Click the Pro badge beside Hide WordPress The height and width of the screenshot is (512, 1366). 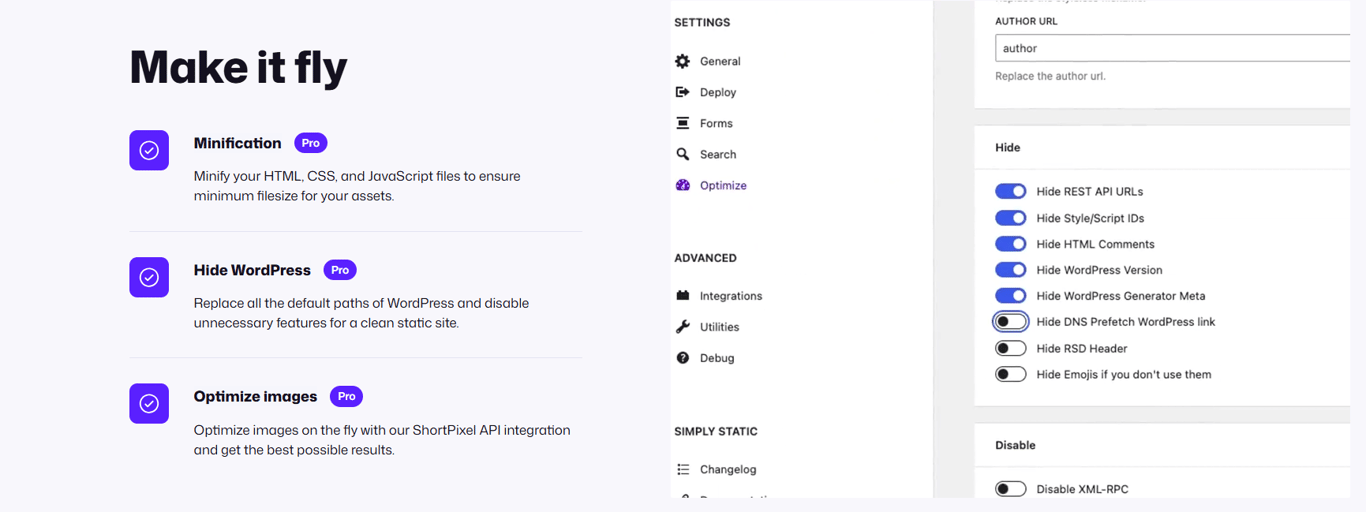pyautogui.click(x=340, y=270)
